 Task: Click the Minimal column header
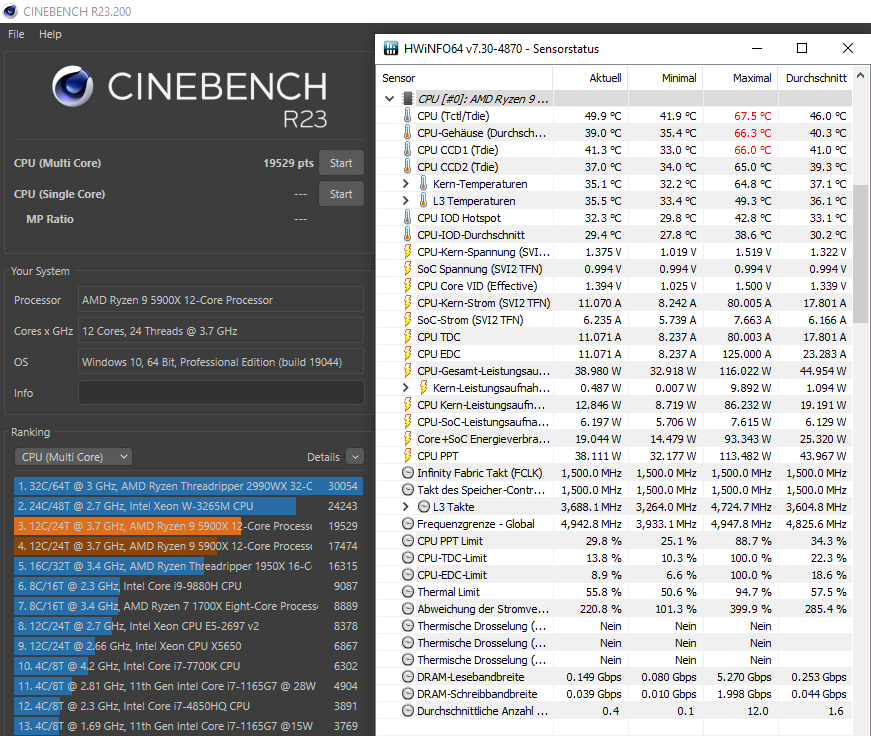tap(665, 78)
